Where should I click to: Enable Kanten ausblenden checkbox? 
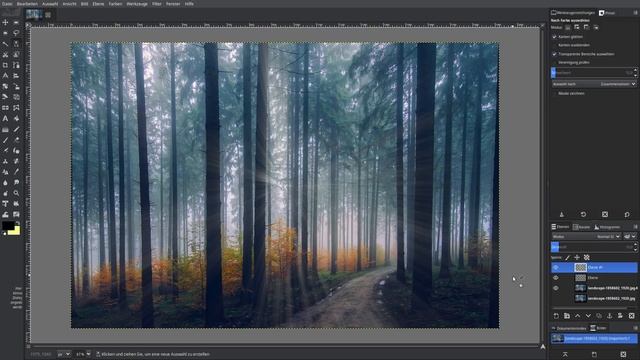[x=554, y=45]
